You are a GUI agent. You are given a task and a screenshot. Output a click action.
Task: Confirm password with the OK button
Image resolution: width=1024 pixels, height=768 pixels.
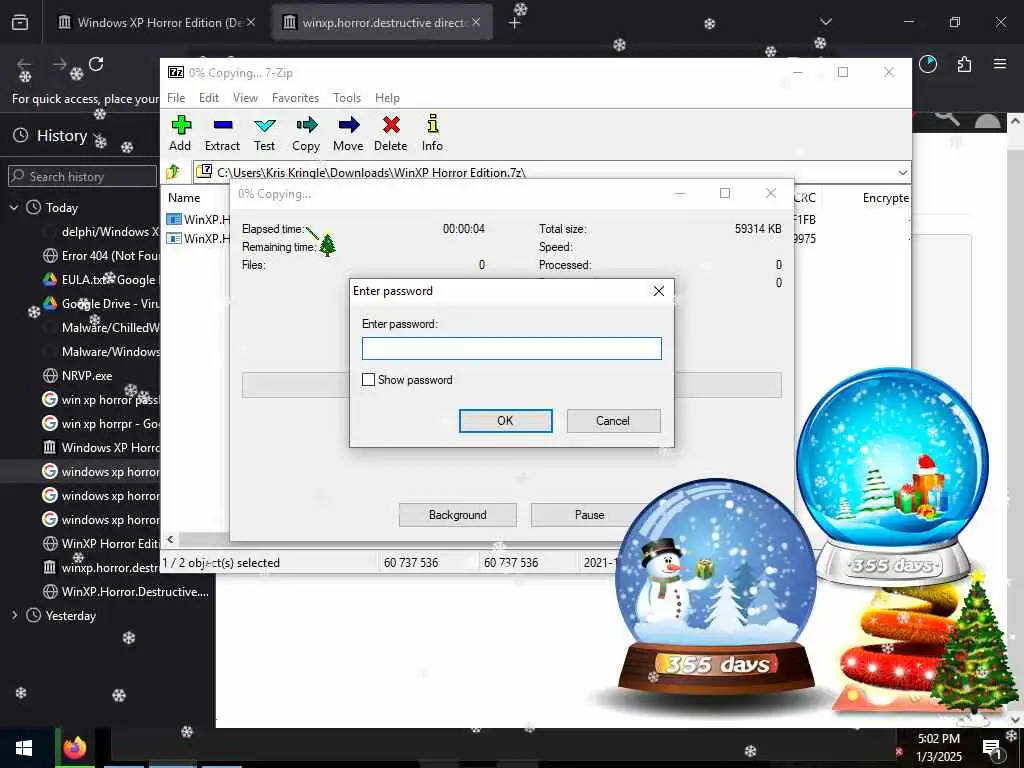tap(505, 421)
